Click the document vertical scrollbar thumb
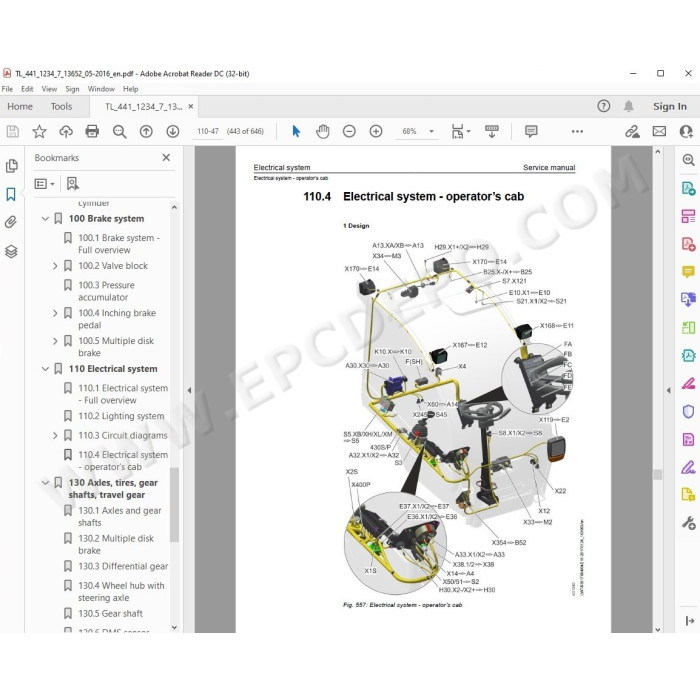The height and width of the screenshot is (700, 700). [x=658, y=474]
